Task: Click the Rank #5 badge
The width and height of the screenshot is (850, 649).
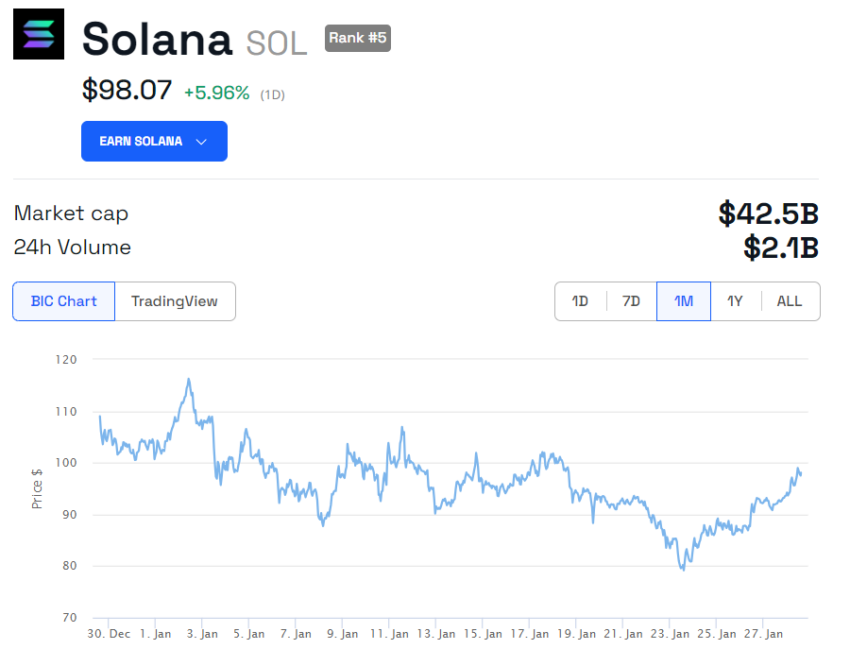Action: coord(357,39)
